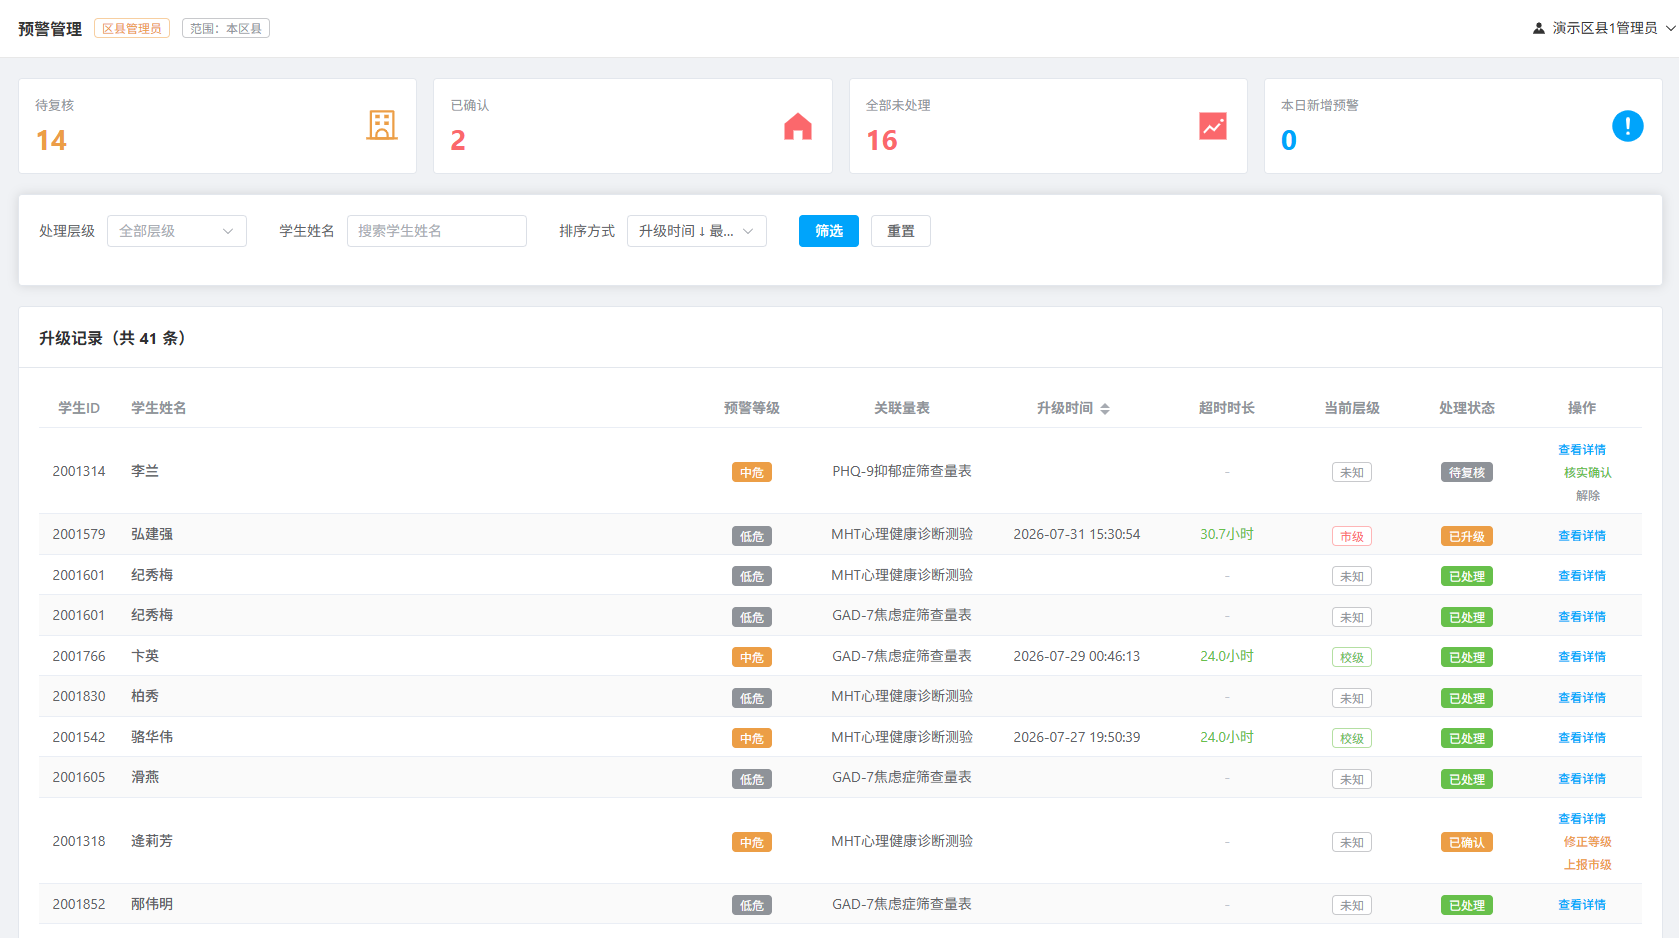Viewport: 1679px width, 938px height.
Task: Toggle the sort arrows next to 升级时间
Action: (x=1105, y=408)
